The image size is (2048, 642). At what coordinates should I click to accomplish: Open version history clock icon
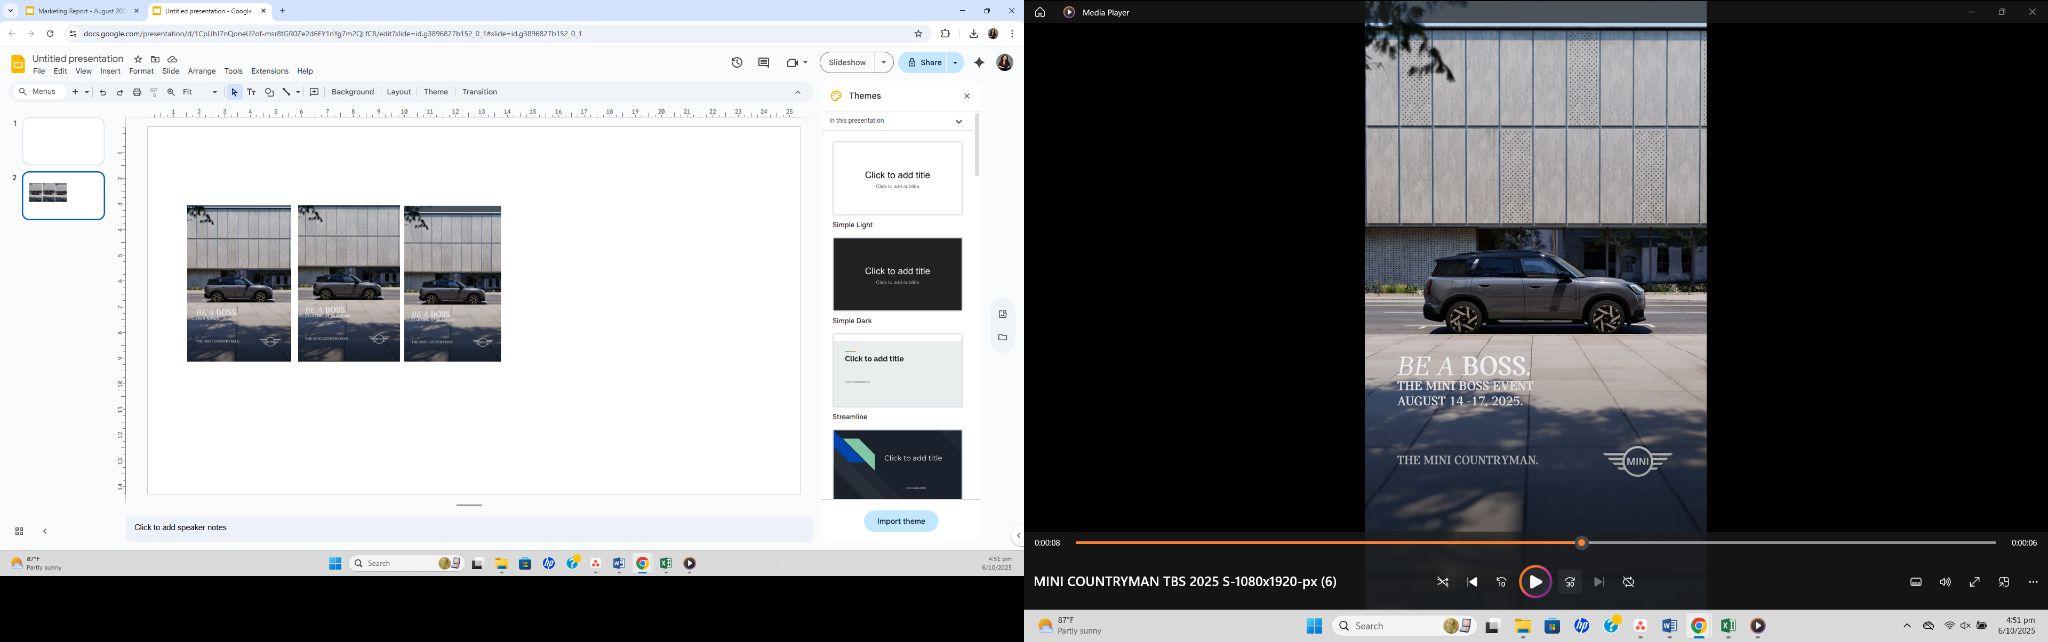coord(737,62)
